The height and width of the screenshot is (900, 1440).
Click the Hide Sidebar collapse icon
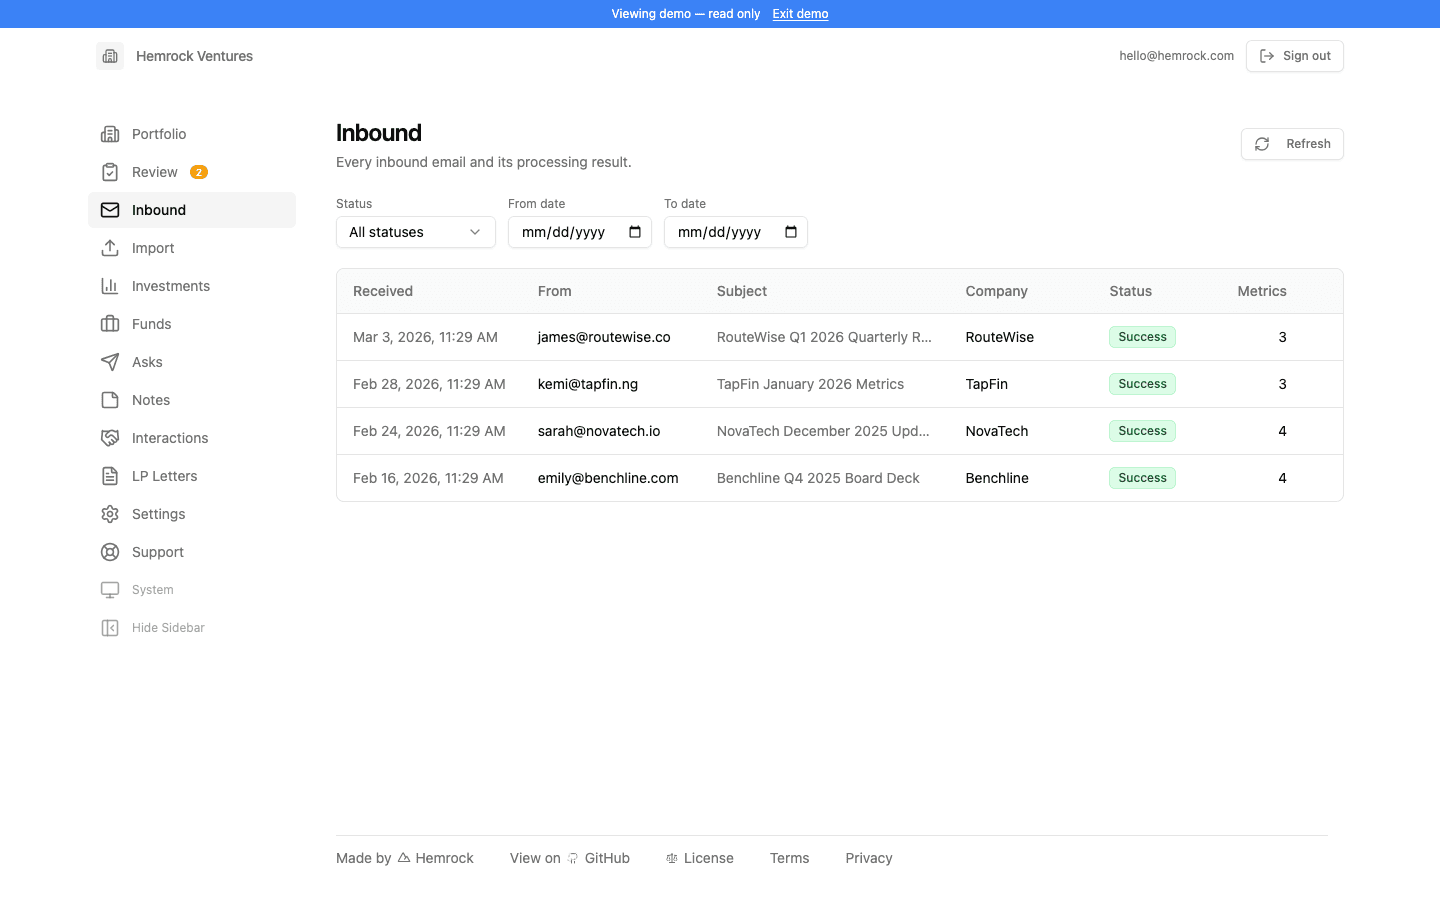[110, 628]
